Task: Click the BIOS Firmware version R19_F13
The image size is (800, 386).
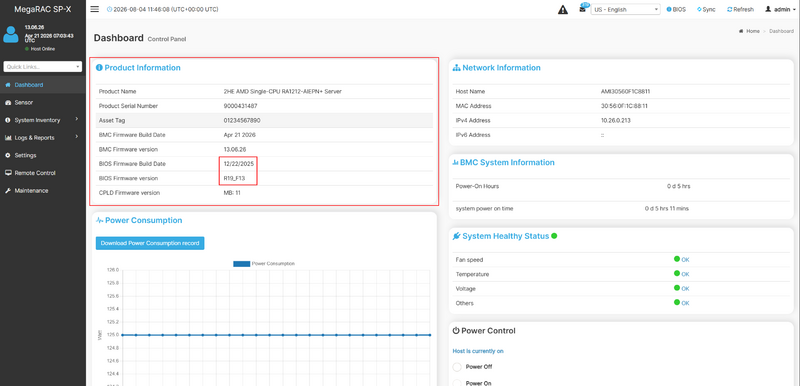Action: pos(234,178)
